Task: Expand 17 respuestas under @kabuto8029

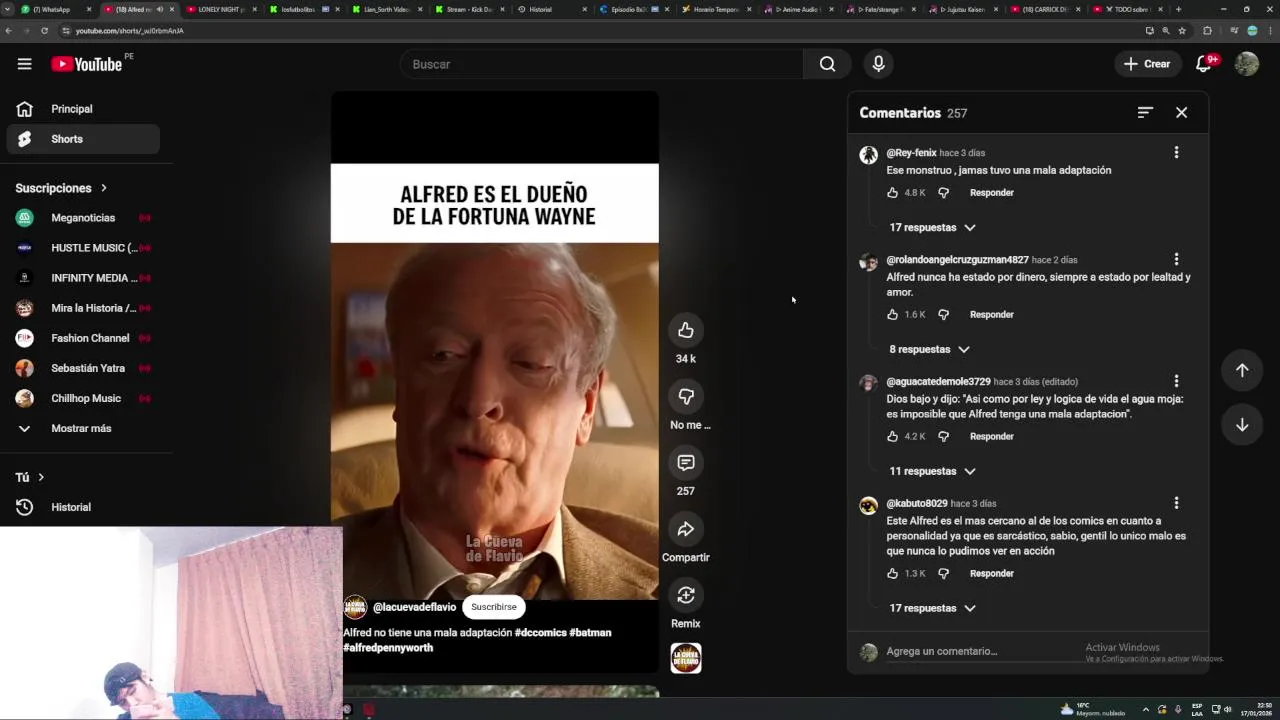Action: [x=932, y=608]
